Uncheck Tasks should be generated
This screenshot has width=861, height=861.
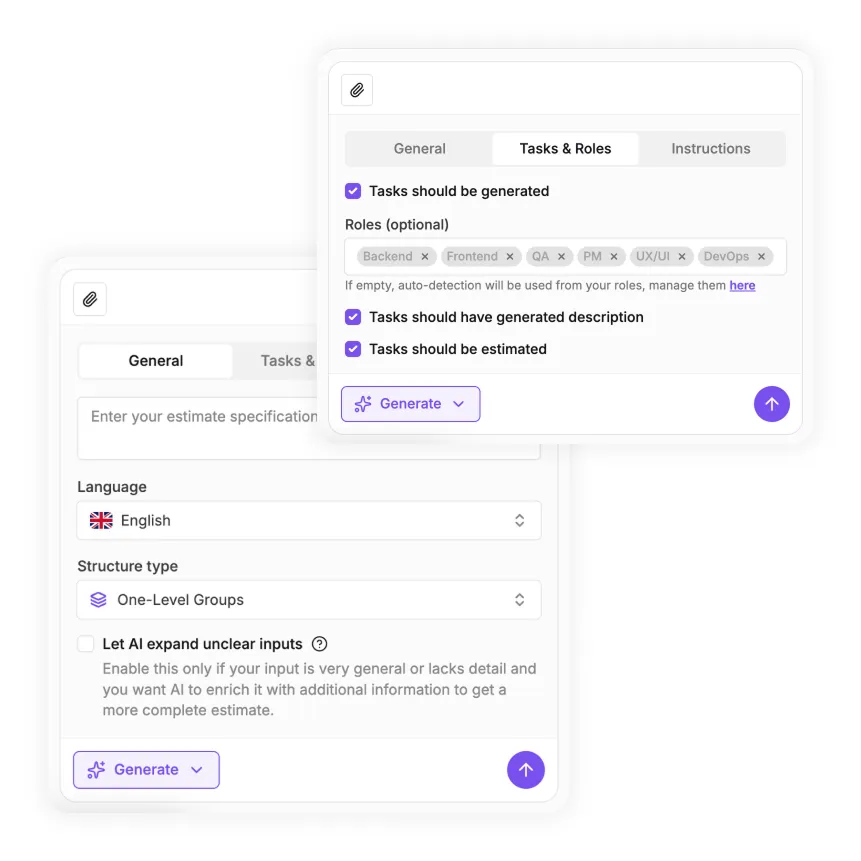click(x=353, y=191)
